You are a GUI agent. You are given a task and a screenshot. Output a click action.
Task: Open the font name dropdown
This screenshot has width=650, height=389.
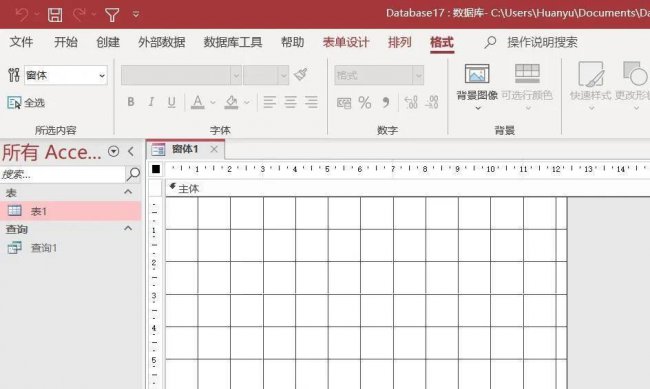pos(236,75)
